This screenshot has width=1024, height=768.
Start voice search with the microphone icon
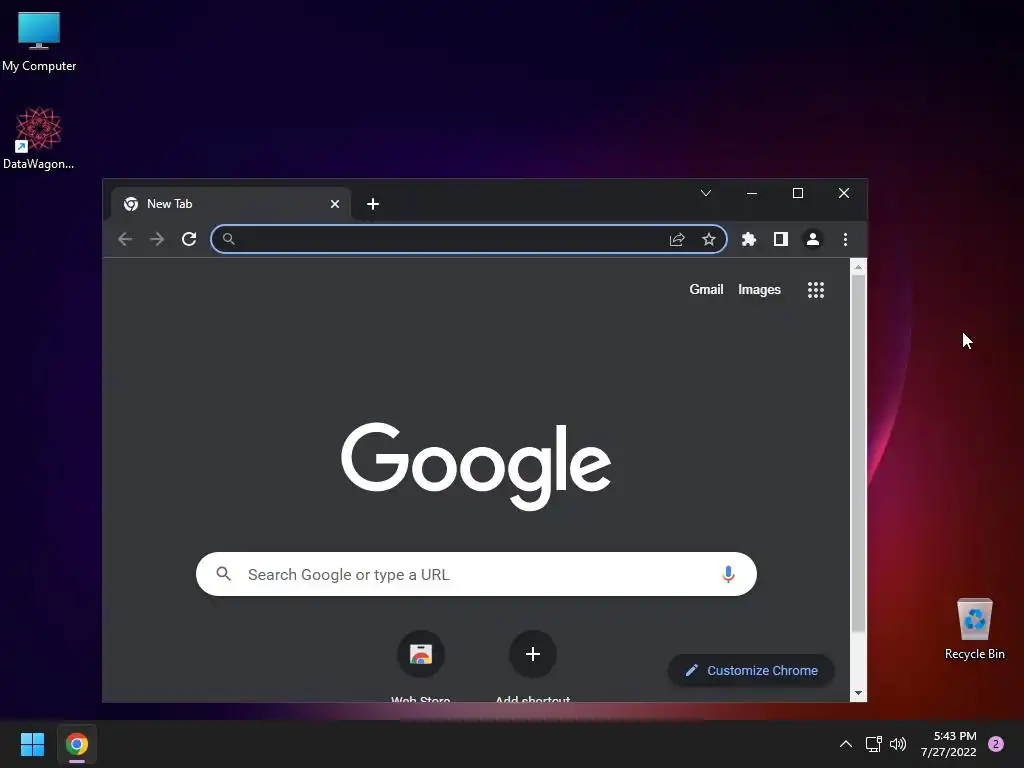pos(728,574)
